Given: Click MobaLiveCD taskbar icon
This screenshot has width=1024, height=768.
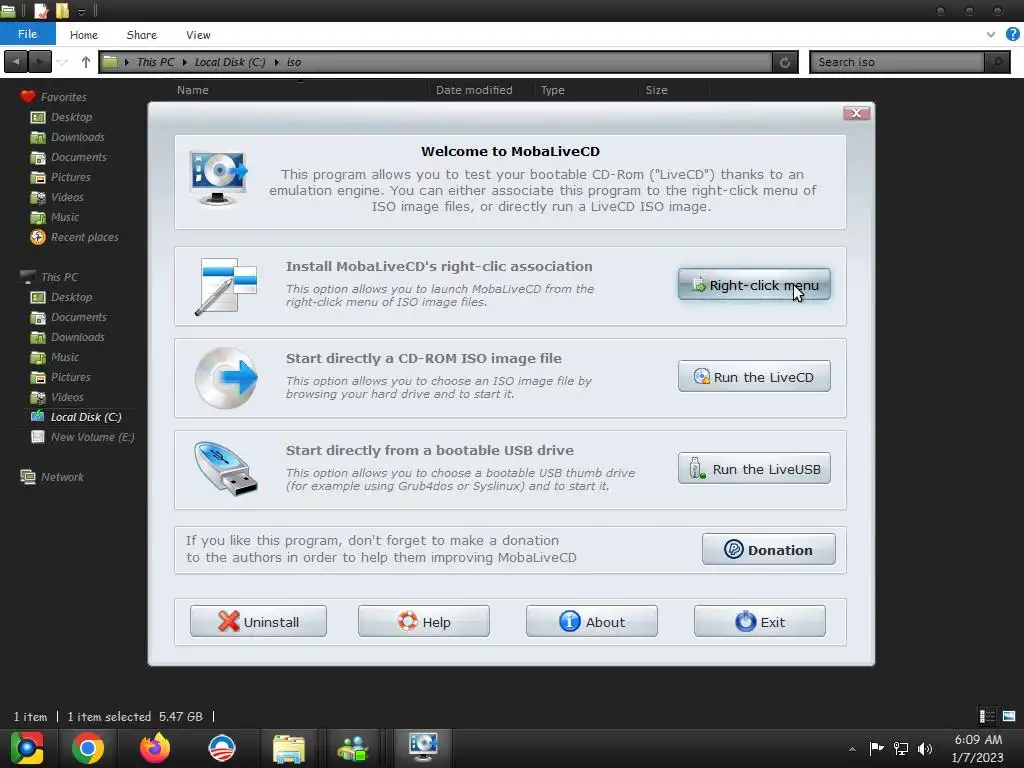Looking at the screenshot, I should coord(423,748).
